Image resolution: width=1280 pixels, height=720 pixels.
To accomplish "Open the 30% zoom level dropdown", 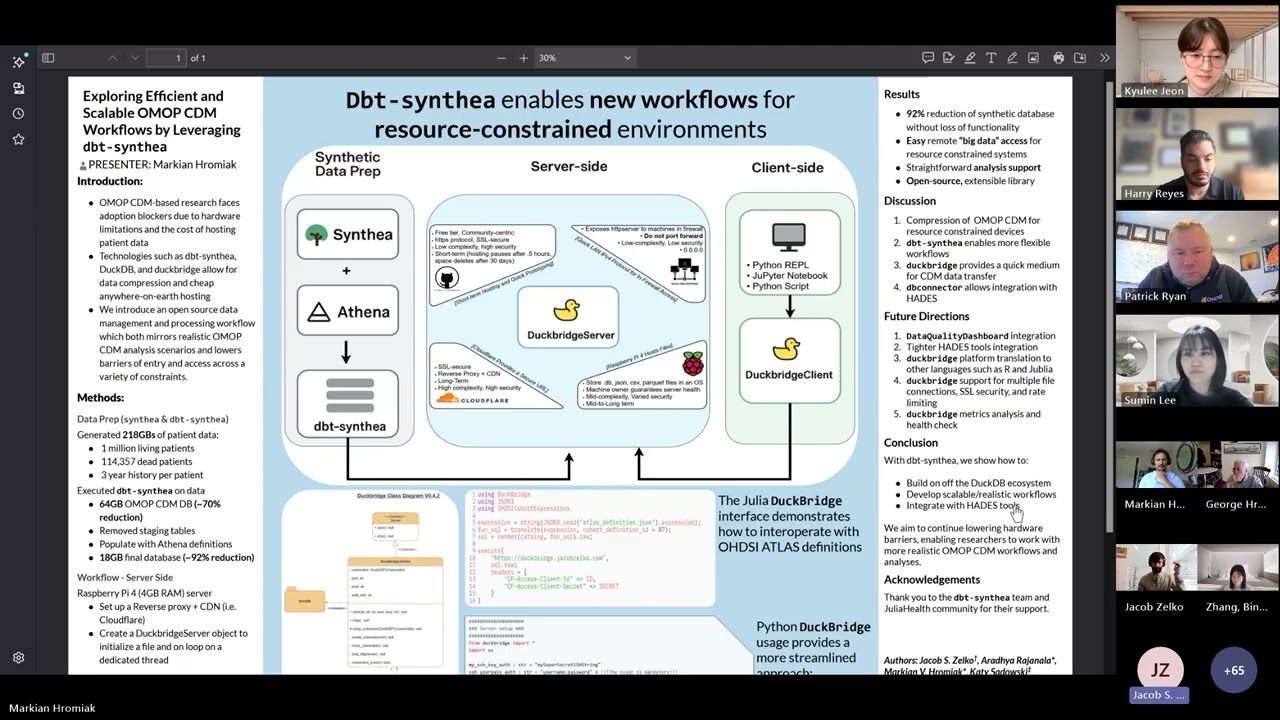I will 585,58.
